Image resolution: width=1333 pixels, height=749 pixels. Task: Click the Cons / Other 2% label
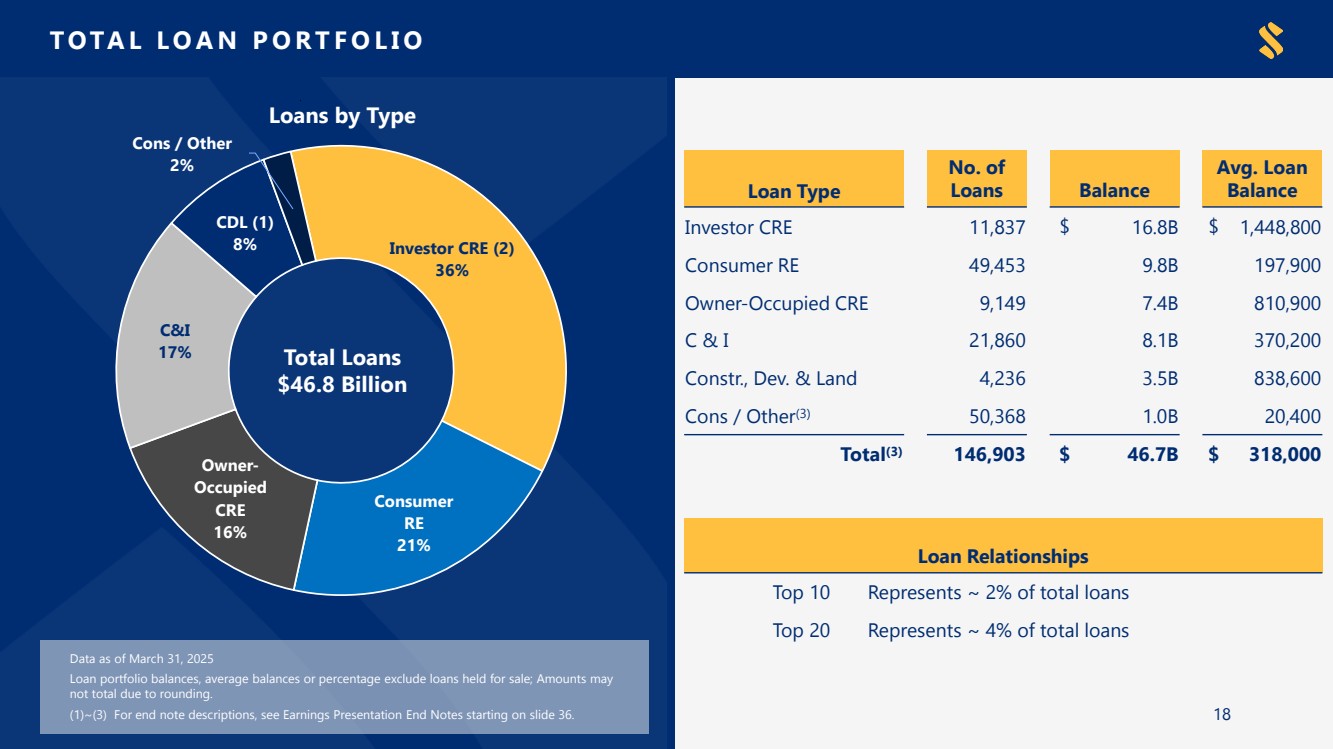(182, 154)
